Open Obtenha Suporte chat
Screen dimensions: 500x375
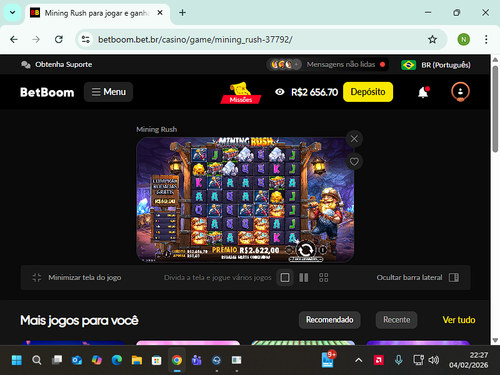click(x=57, y=64)
